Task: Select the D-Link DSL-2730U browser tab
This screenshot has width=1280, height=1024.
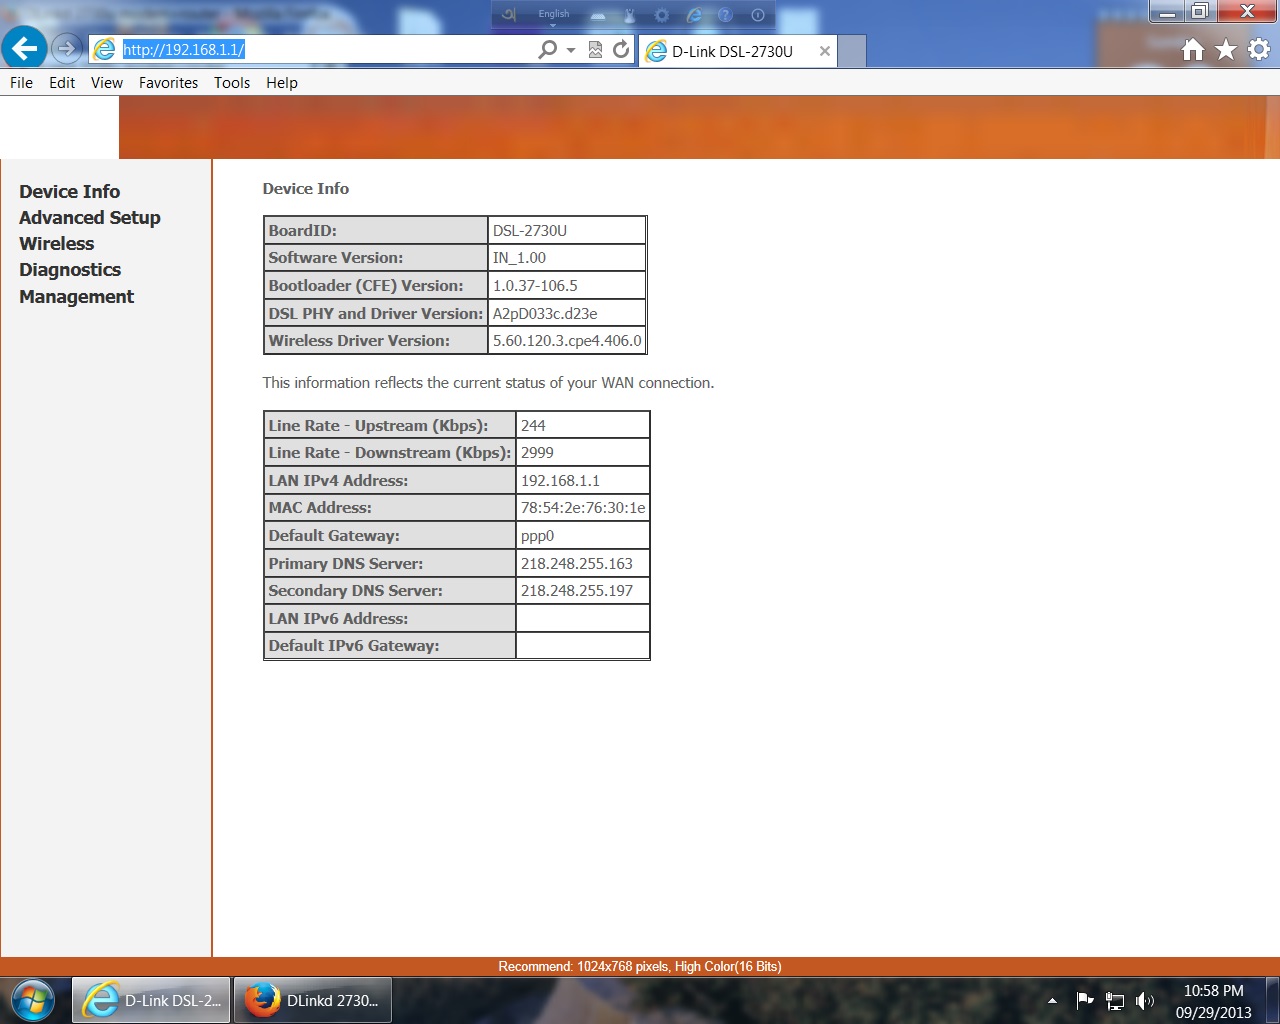Action: [x=738, y=51]
